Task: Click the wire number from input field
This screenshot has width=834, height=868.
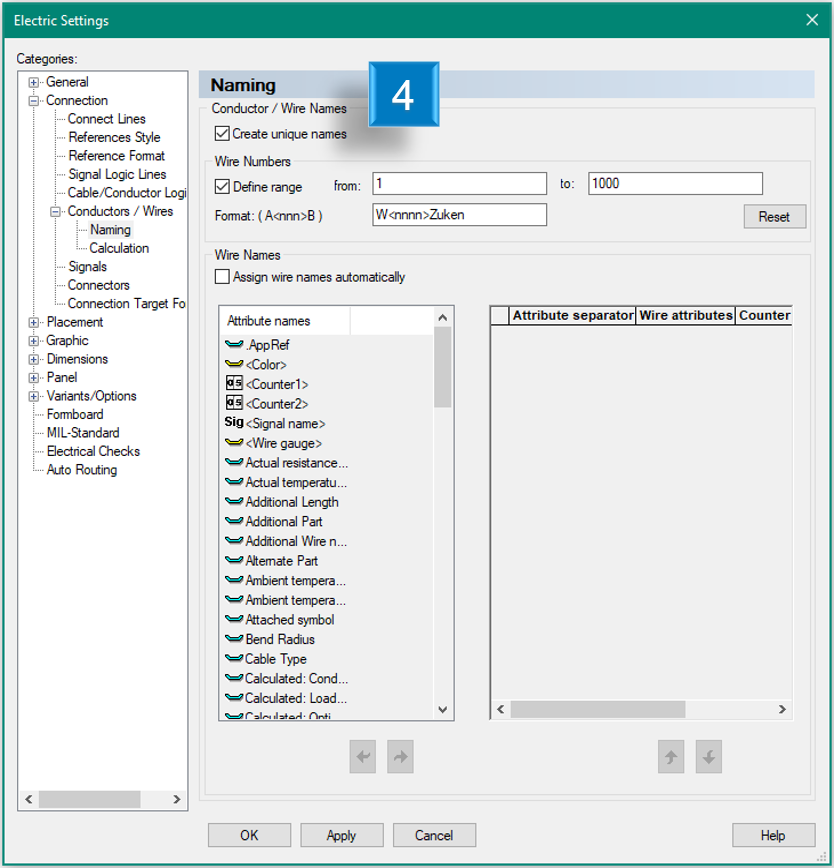Action: tap(459, 184)
